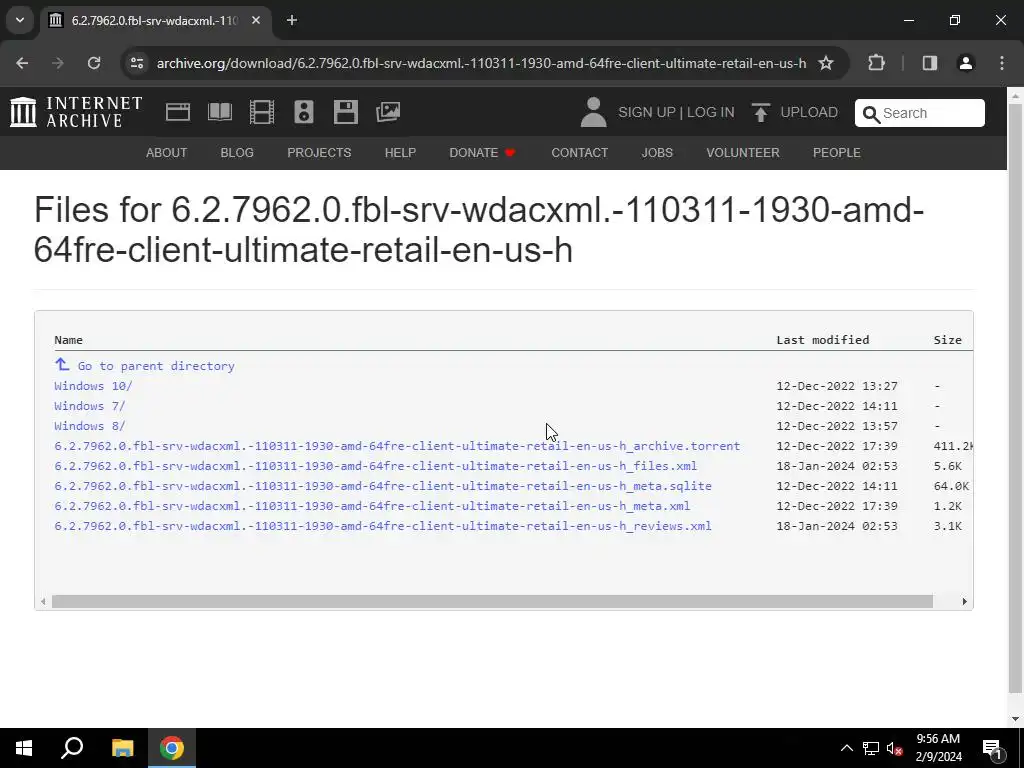Open the PEOPLE menu item
The image size is (1024, 768).
point(837,153)
